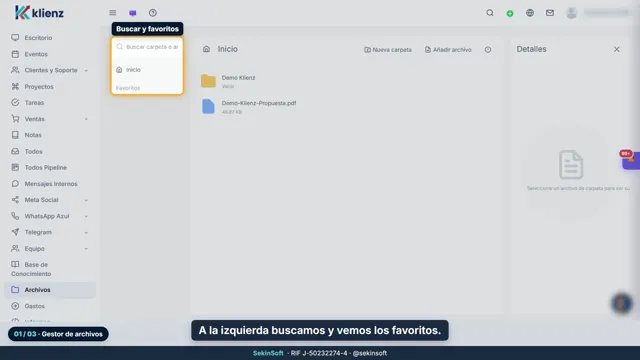This screenshot has height=360, width=640.
Task: Close the Detalles panel
Action: 616,49
